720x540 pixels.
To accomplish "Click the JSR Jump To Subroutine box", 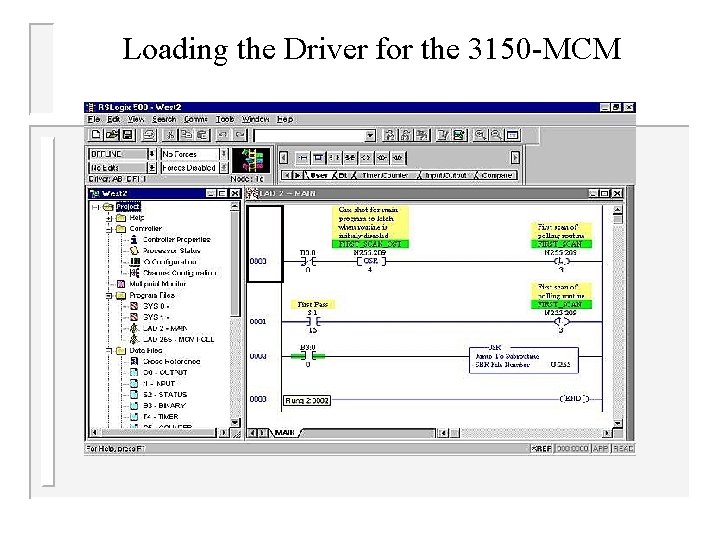I will tap(523, 360).
